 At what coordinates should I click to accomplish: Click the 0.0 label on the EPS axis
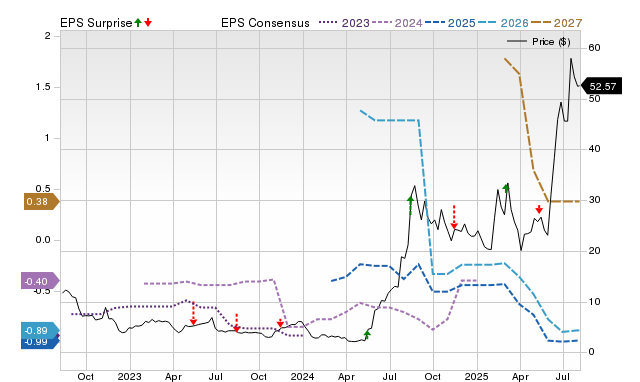pyautogui.click(x=42, y=240)
